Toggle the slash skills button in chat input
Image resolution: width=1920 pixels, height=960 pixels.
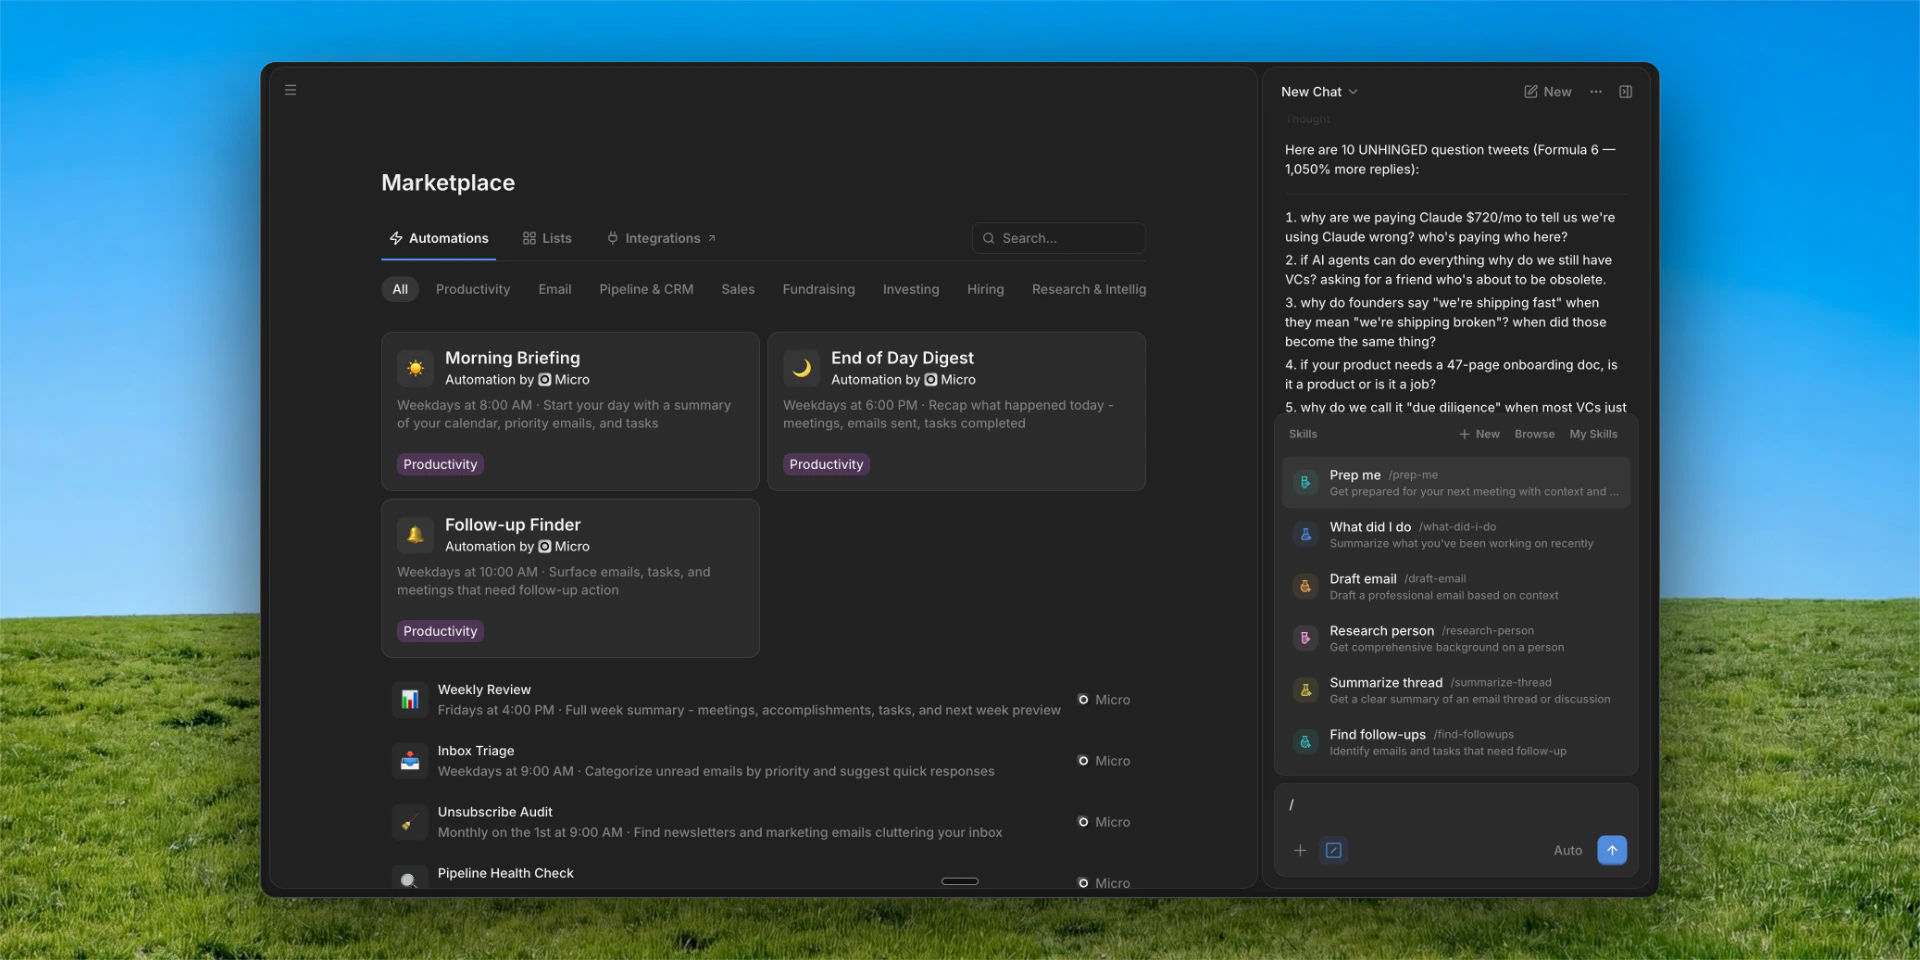coord(1334,851)
